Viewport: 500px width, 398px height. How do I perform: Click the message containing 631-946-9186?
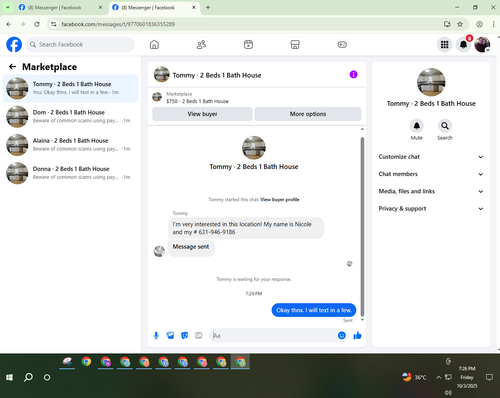tap(246, 228)
